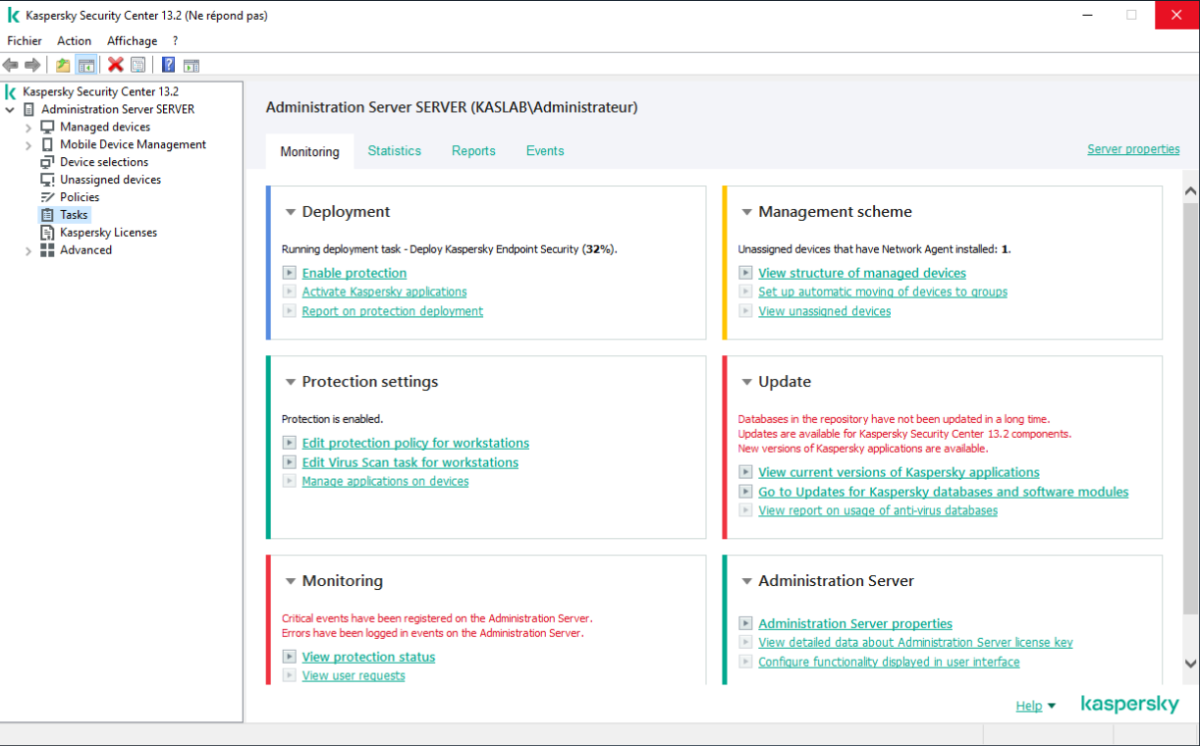Click the Kaspersky Licenses document icon

point(47,232)
